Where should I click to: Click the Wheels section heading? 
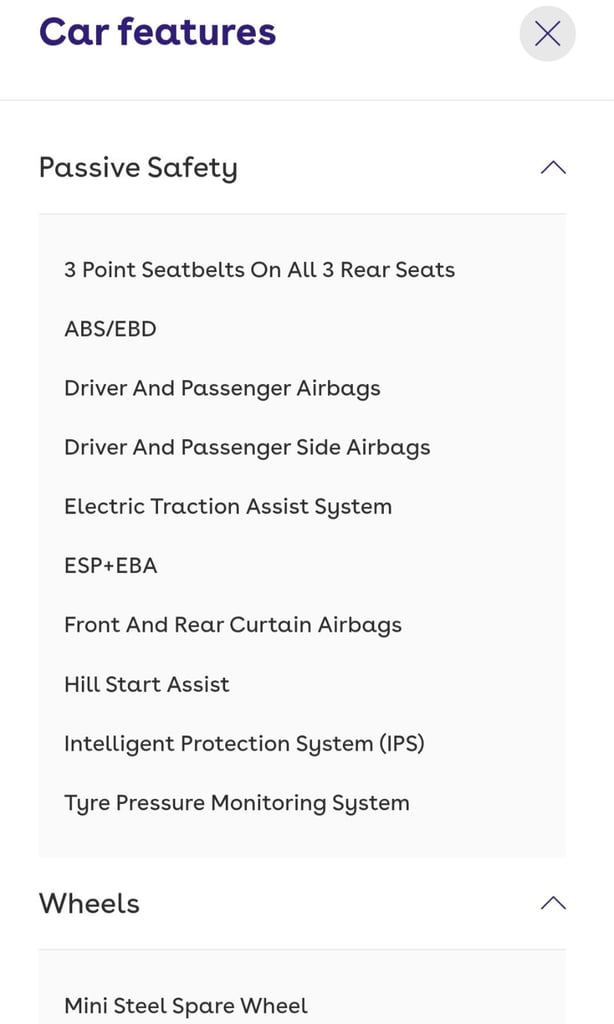(89, 904)
